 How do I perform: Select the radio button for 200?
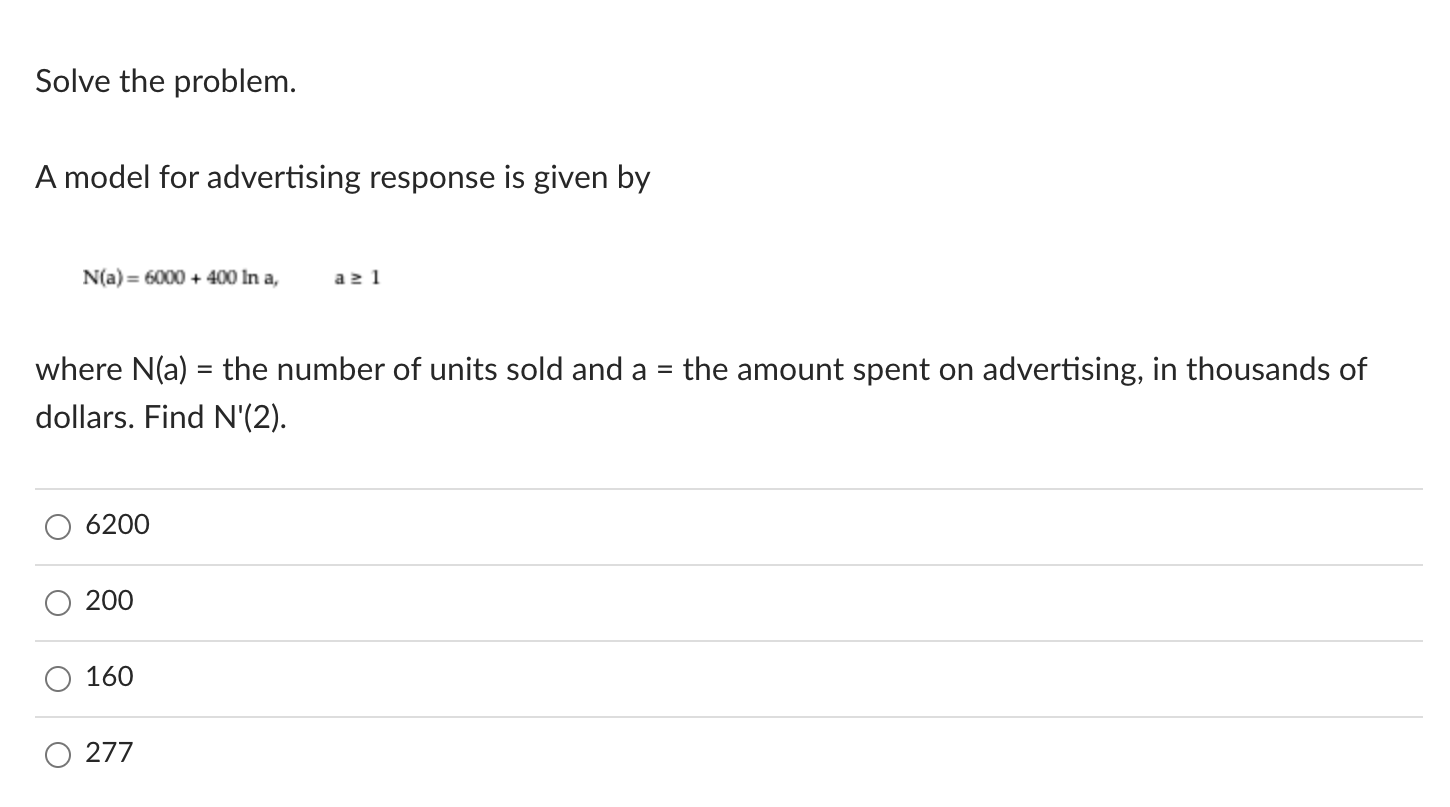[57, 601]
